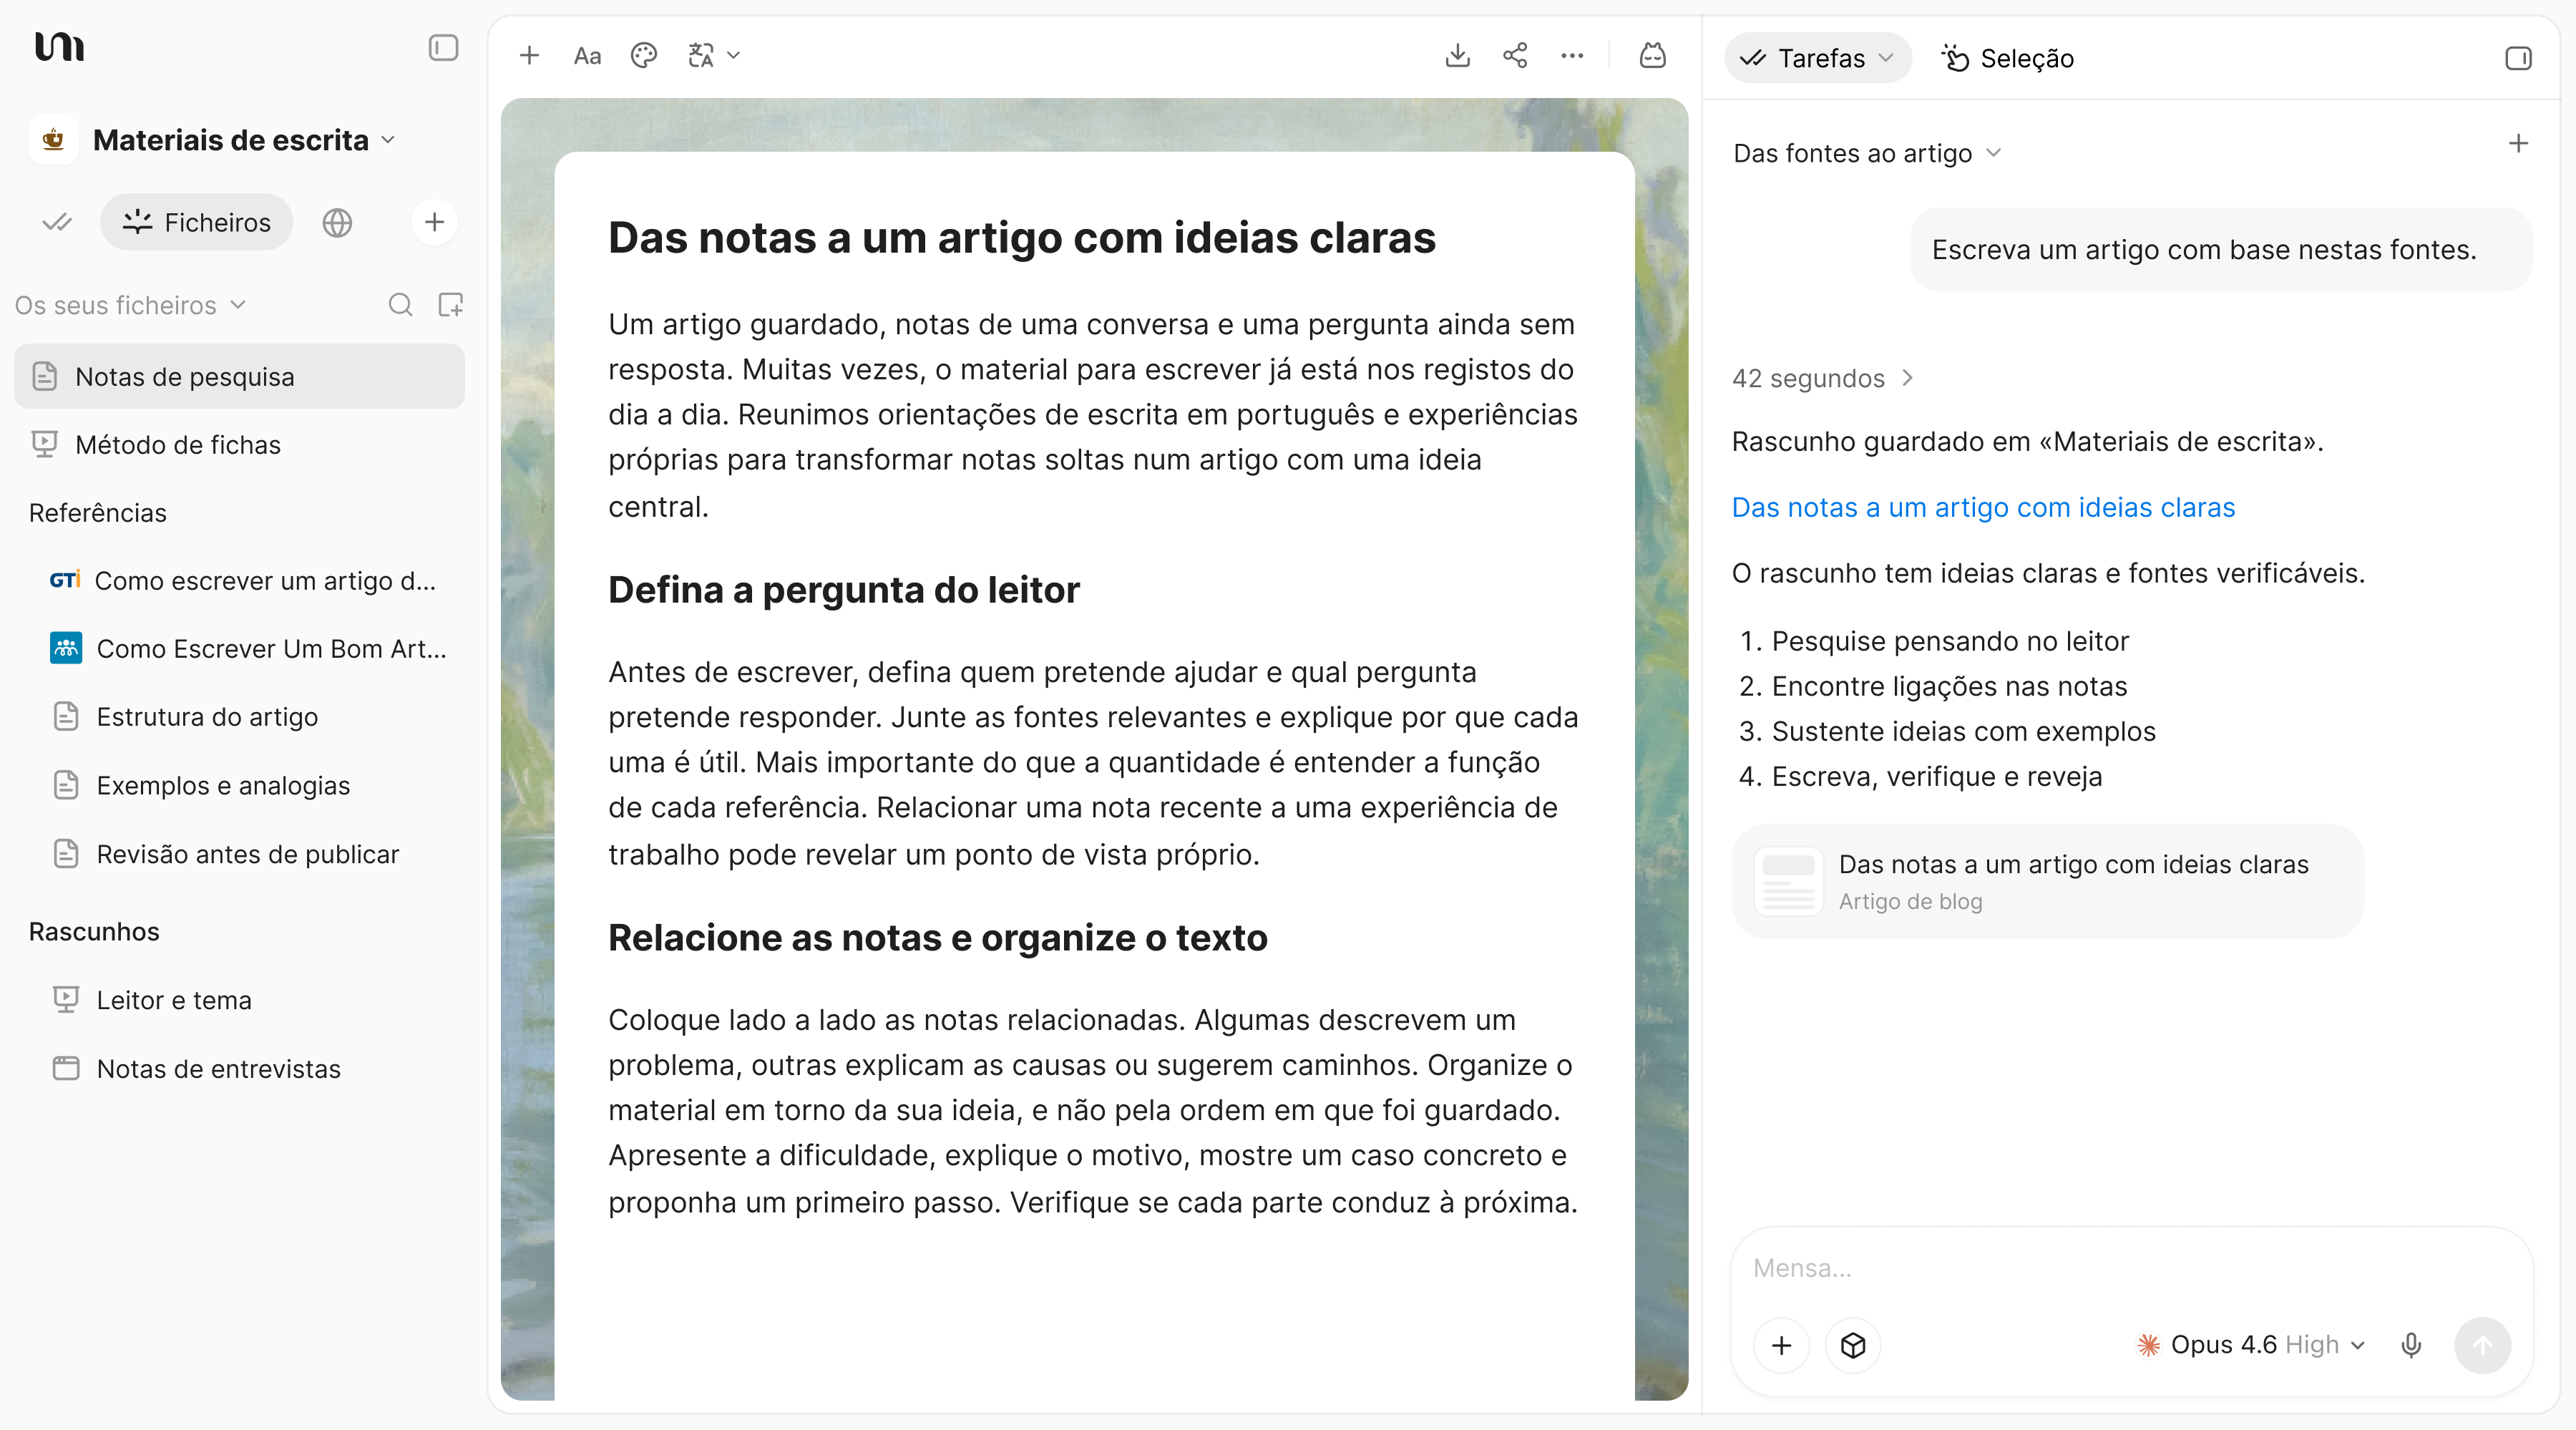
Task: Start voice input with microphone
Action: (2411, 1345)
